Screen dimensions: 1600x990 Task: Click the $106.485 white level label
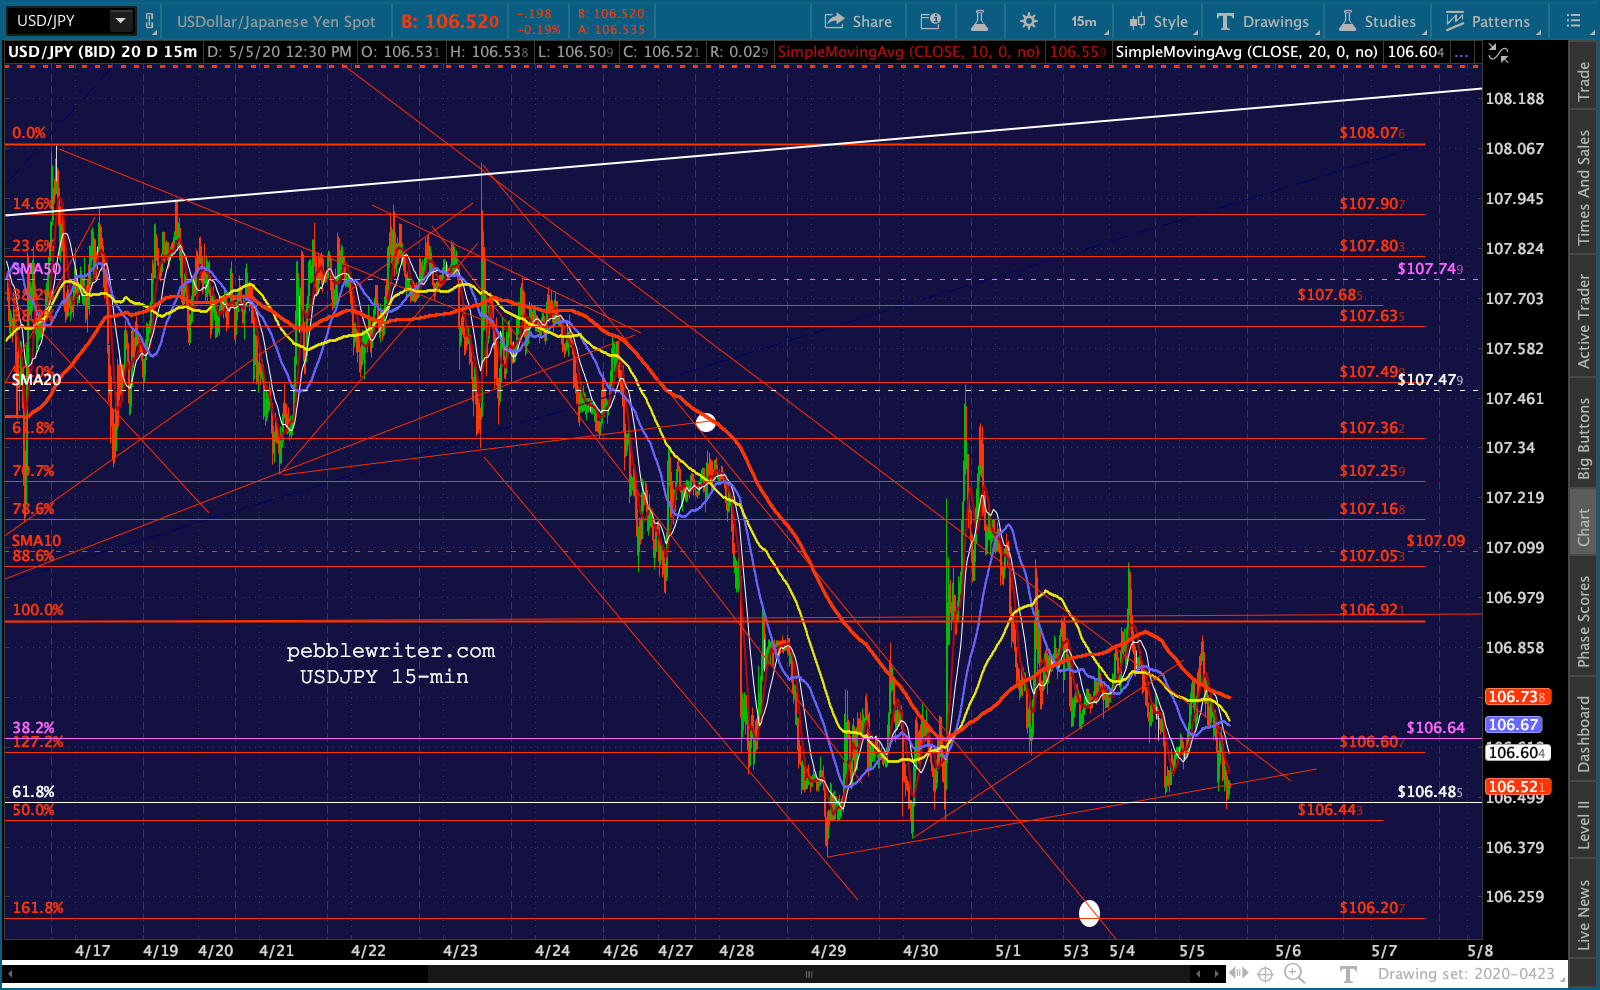tap(1430, 792)
